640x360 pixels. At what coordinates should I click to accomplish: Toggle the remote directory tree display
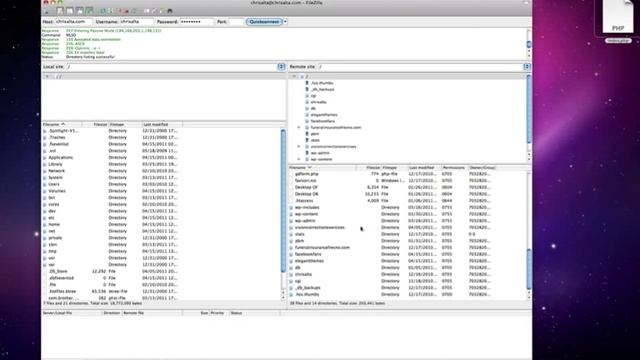(x=80, y=11)
